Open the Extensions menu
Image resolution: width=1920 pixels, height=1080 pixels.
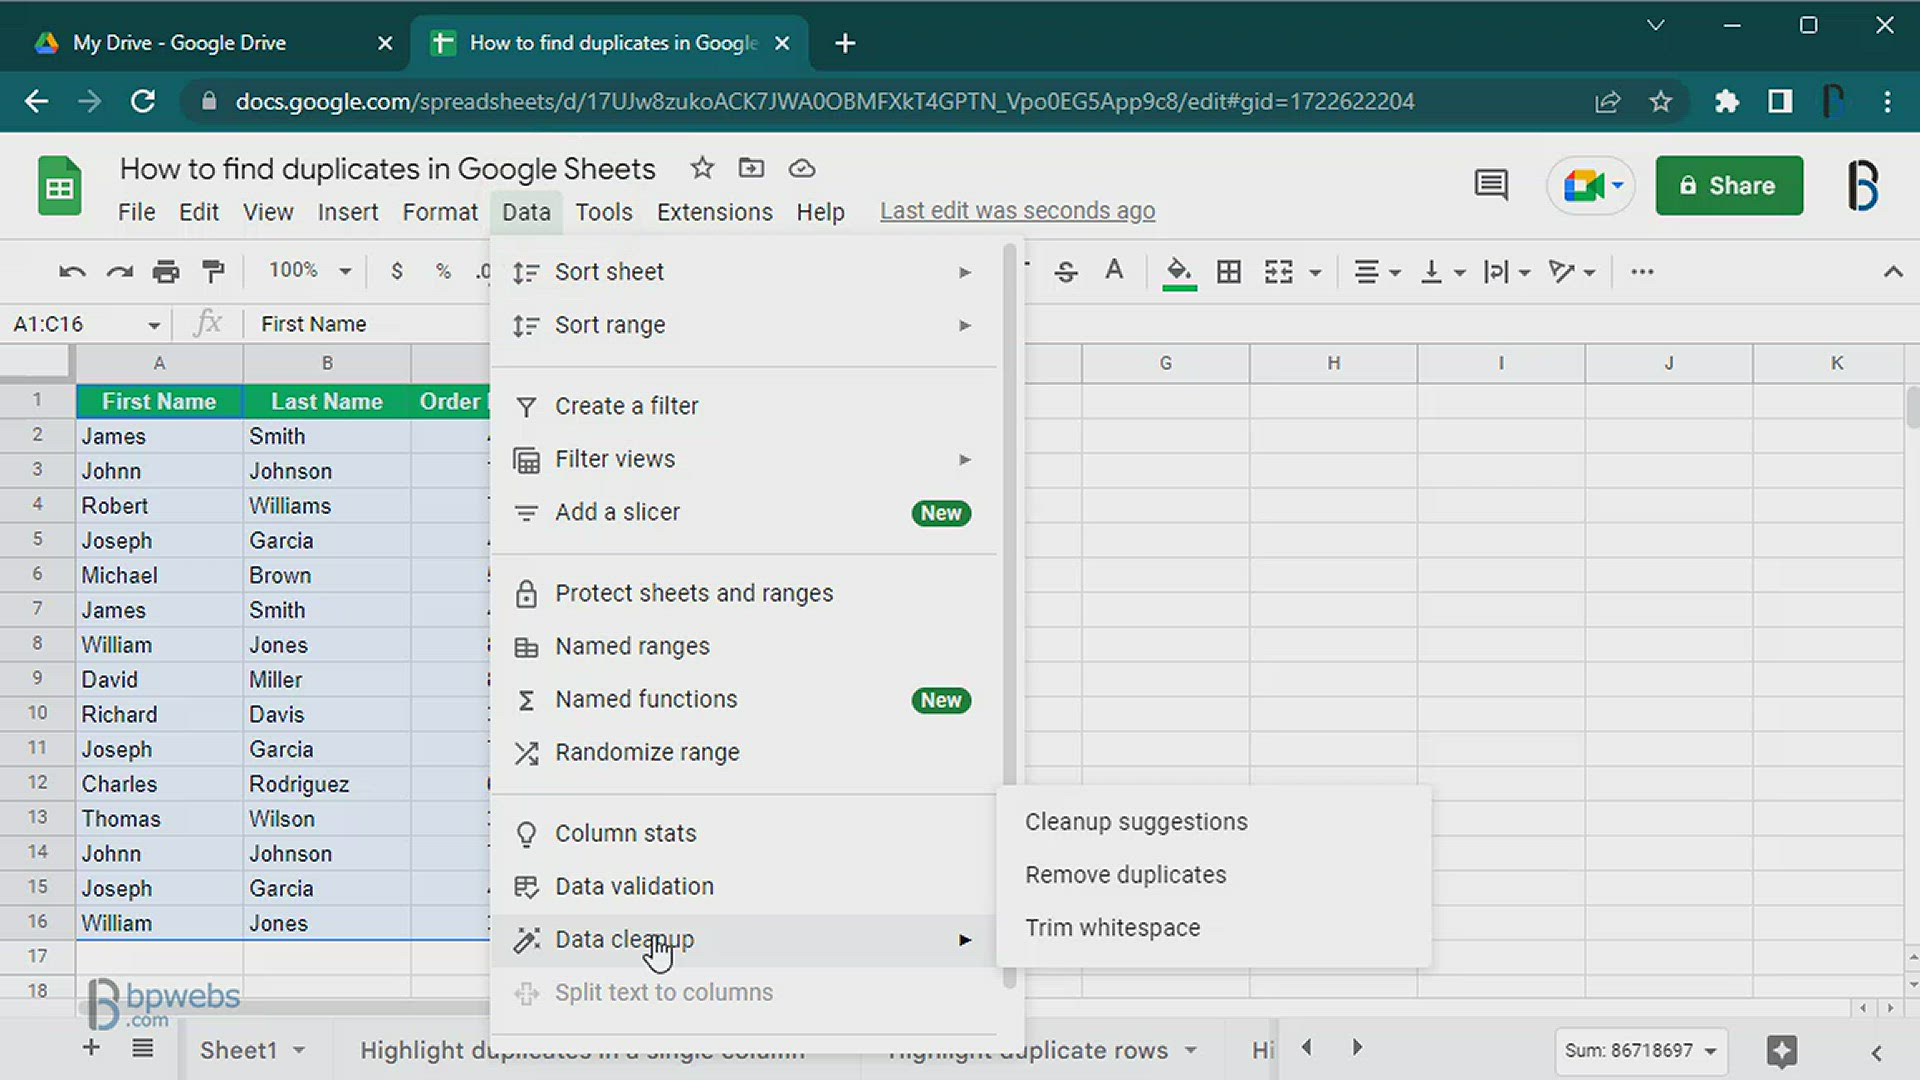(715, 212)
